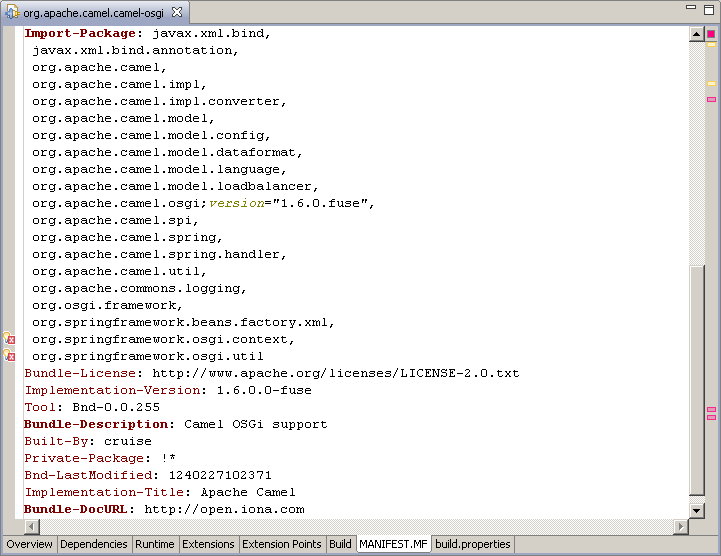Click the org.osgi.framework line
The image size is (721, 556).
coord(107,305)
